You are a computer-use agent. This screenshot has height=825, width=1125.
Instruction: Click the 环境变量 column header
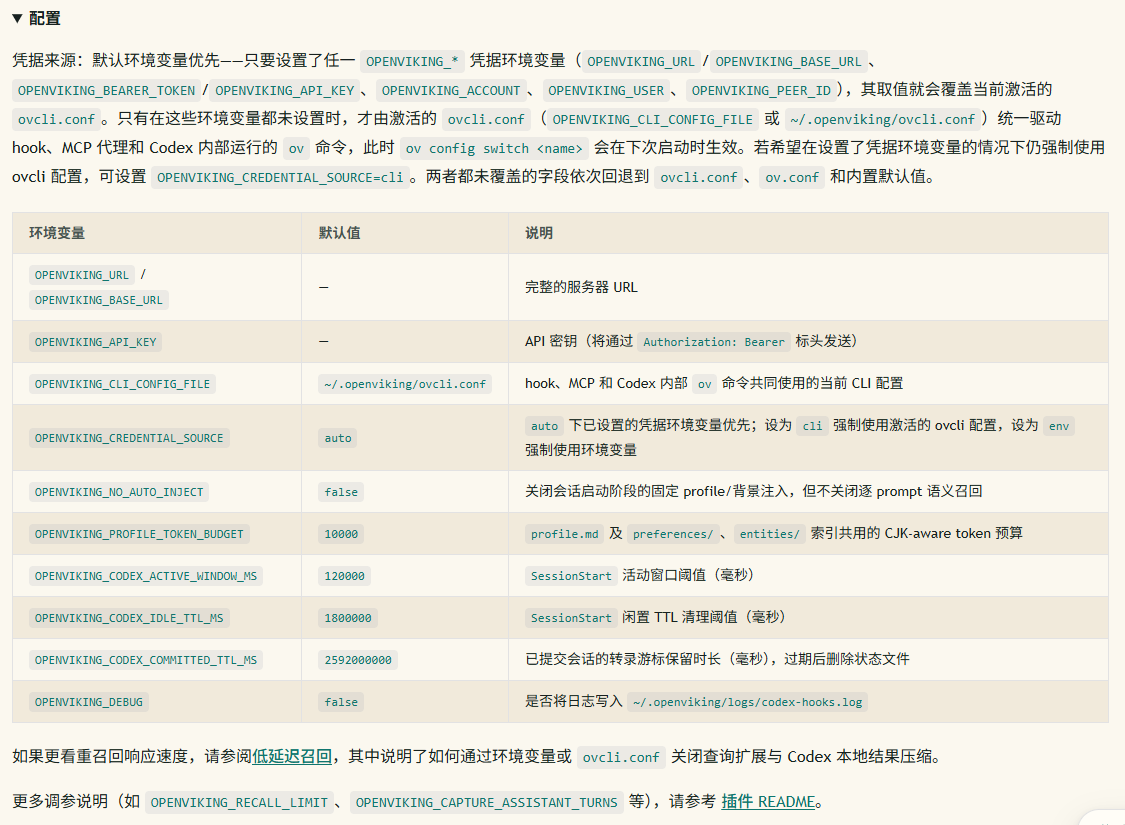click(x=57, y=233)
